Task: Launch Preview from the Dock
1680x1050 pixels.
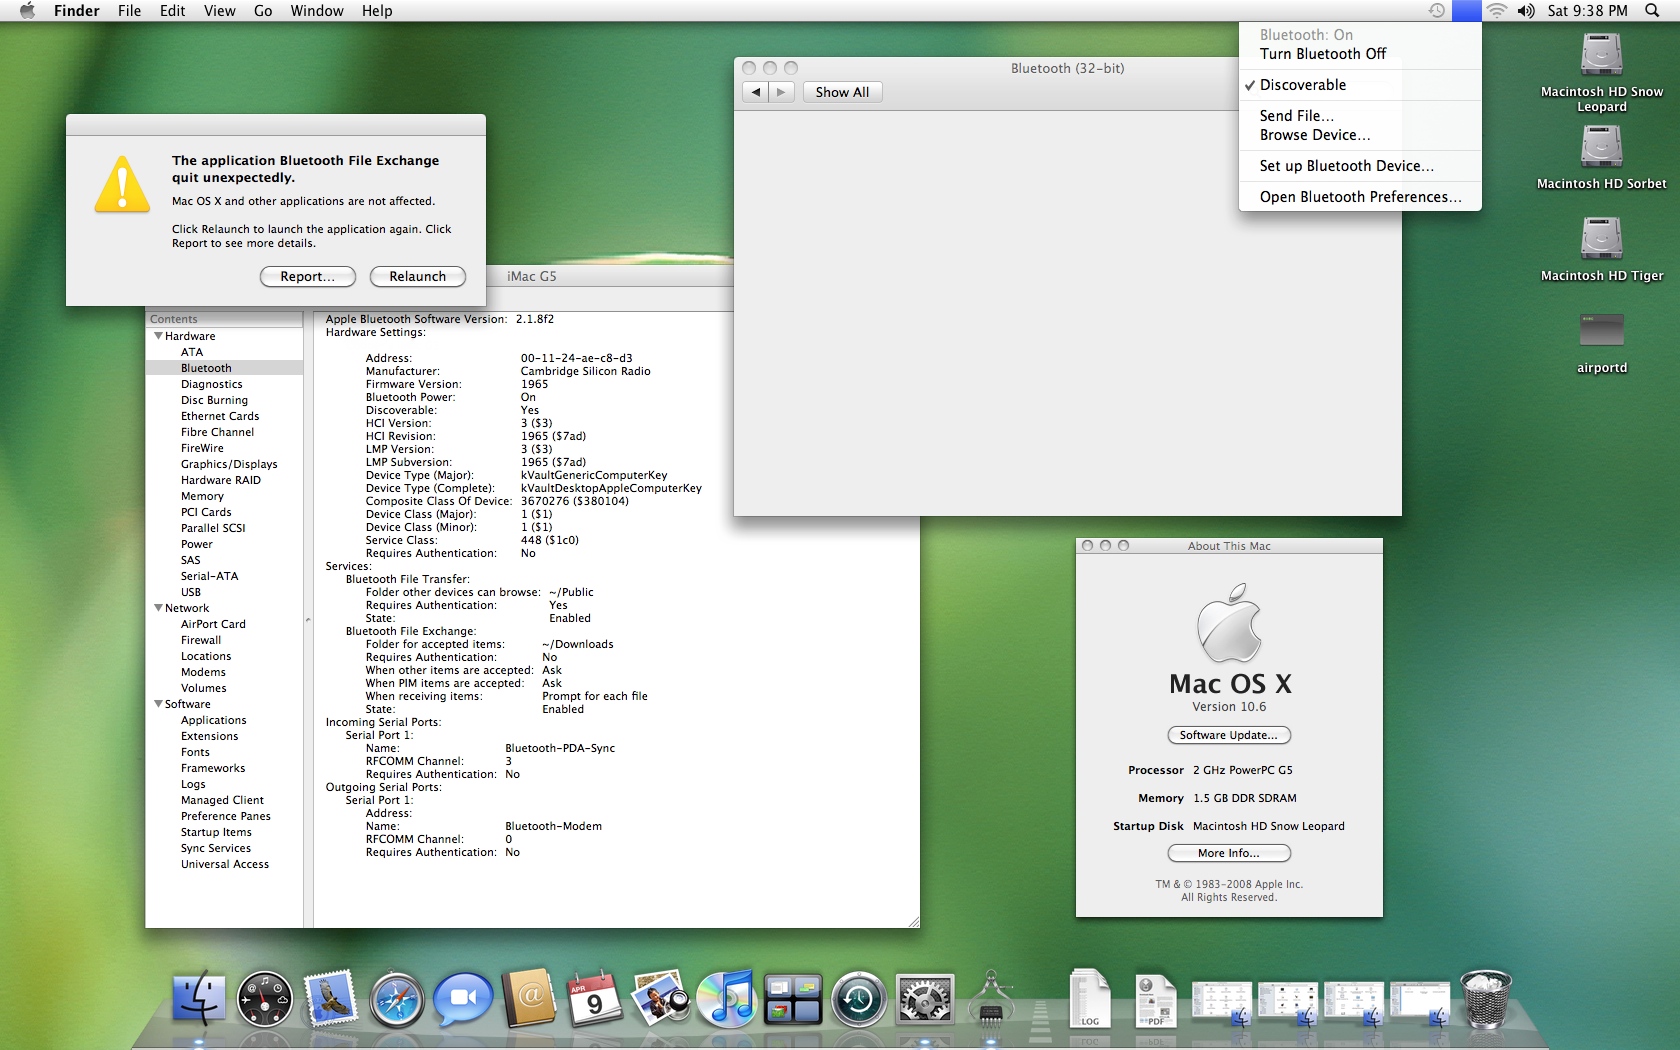Action: (661, 999)
